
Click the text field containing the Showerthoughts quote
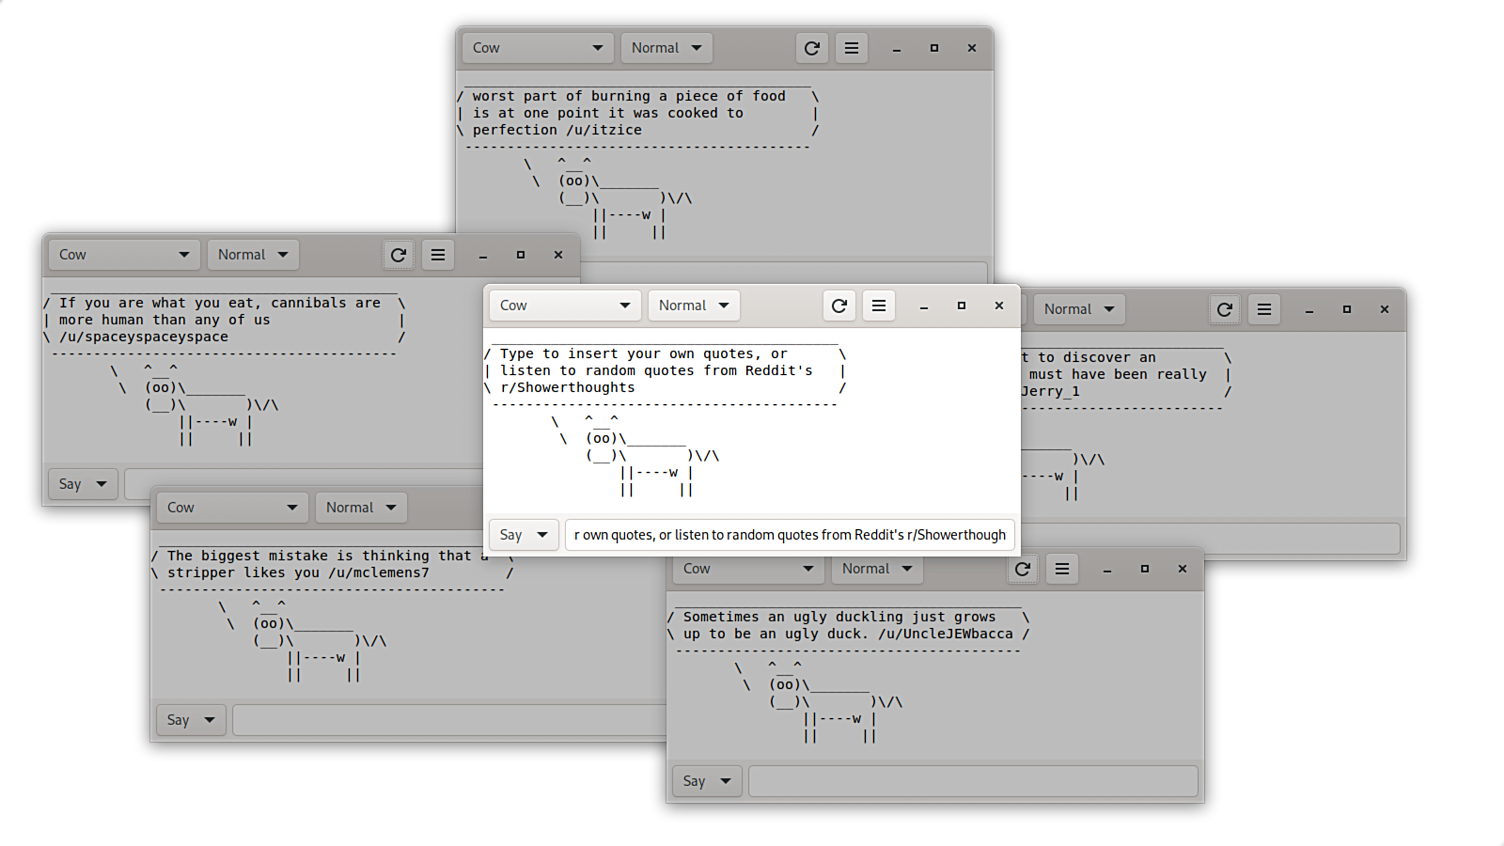click(x=789, y=534)
